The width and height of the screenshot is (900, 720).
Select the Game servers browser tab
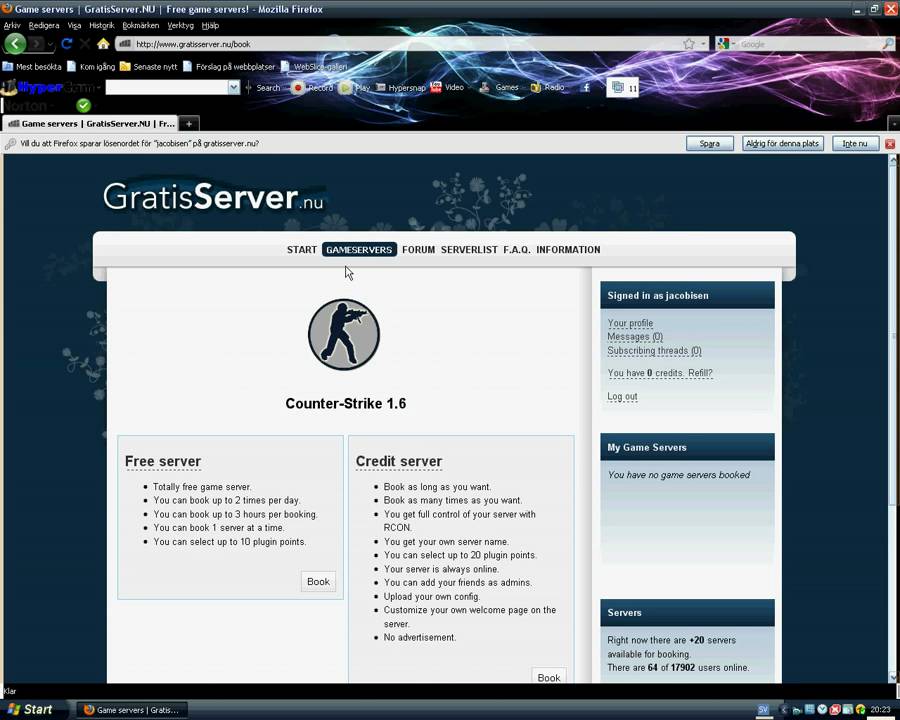point(91,123)
